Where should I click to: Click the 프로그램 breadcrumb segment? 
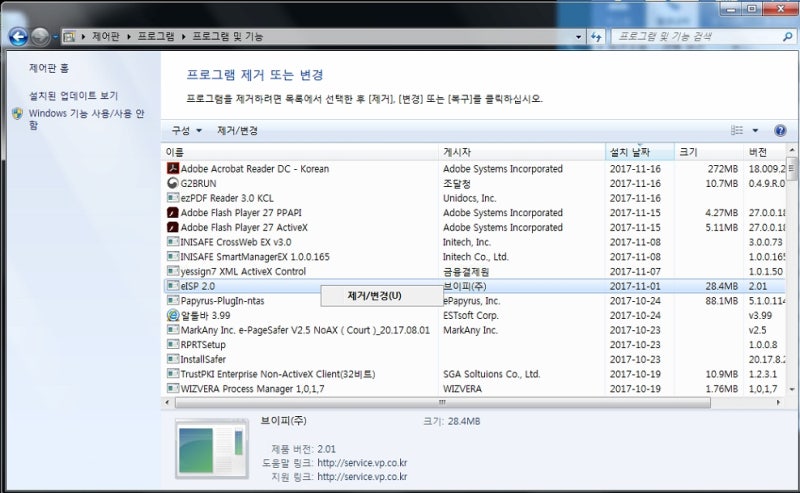[156, 37]
